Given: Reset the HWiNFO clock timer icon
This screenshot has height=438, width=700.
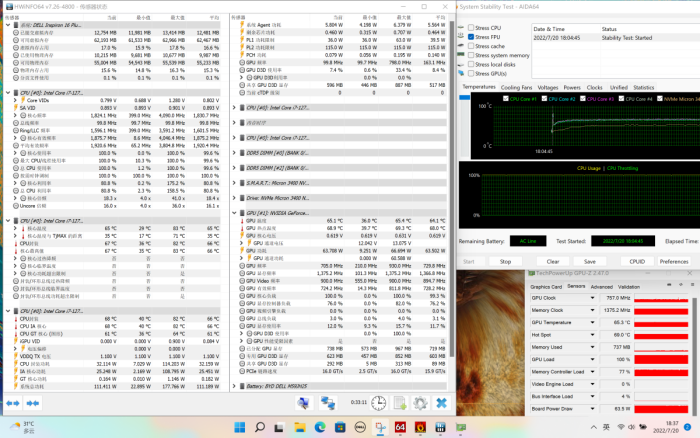Looking at the screenshot, I should pos(378,403).
